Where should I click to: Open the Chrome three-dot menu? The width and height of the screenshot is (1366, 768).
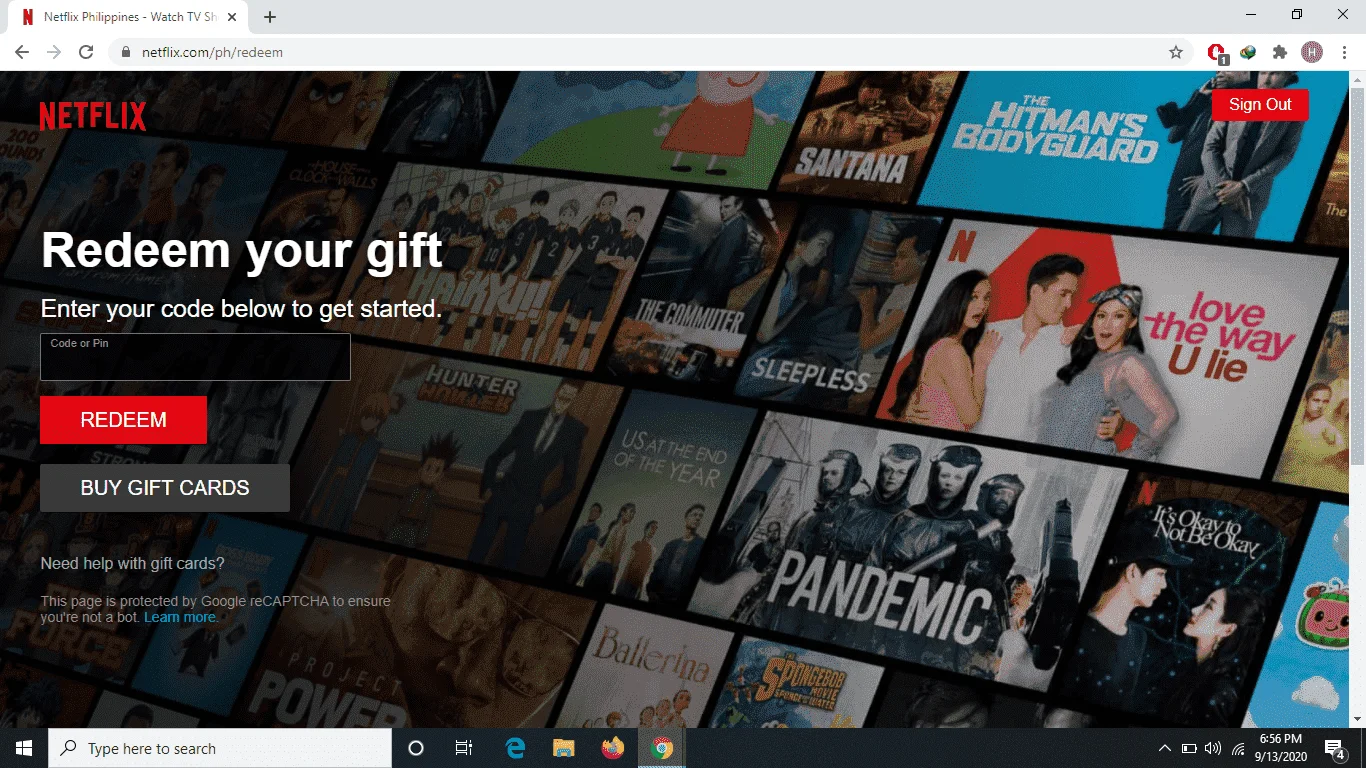click(x=1343, y=52)
